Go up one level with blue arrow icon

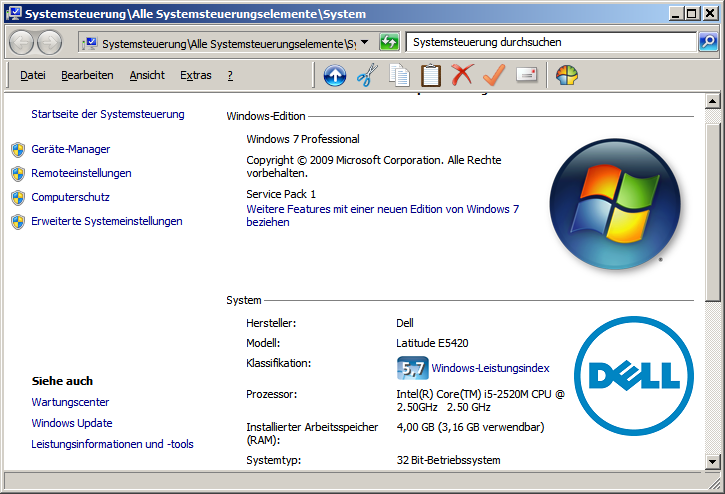[335, 75]
